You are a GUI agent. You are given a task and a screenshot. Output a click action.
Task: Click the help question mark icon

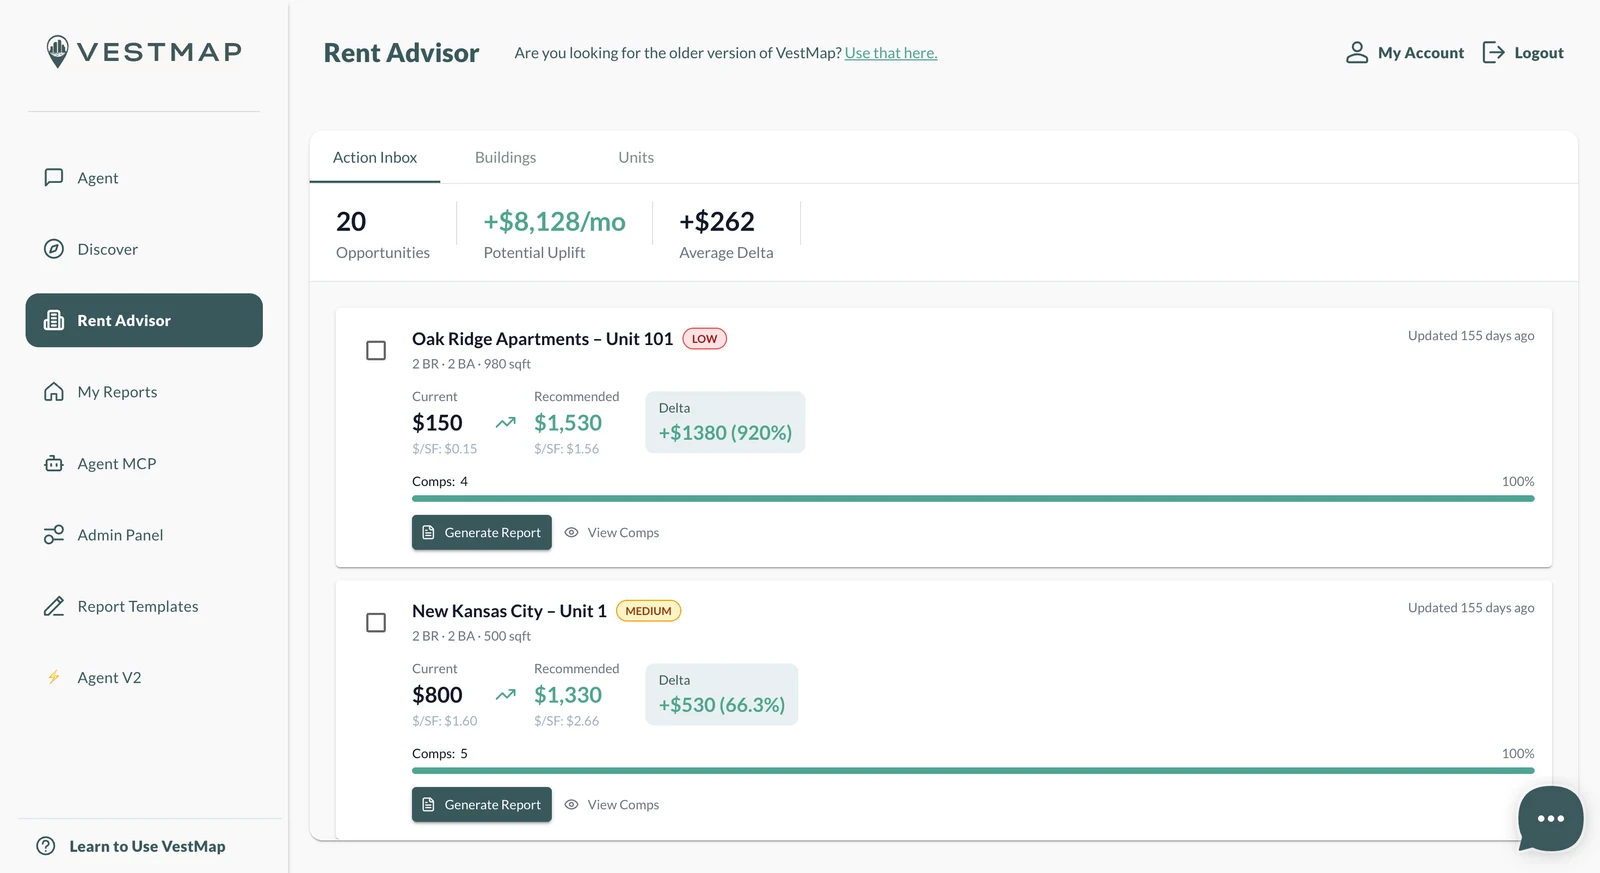pos(46,846)
